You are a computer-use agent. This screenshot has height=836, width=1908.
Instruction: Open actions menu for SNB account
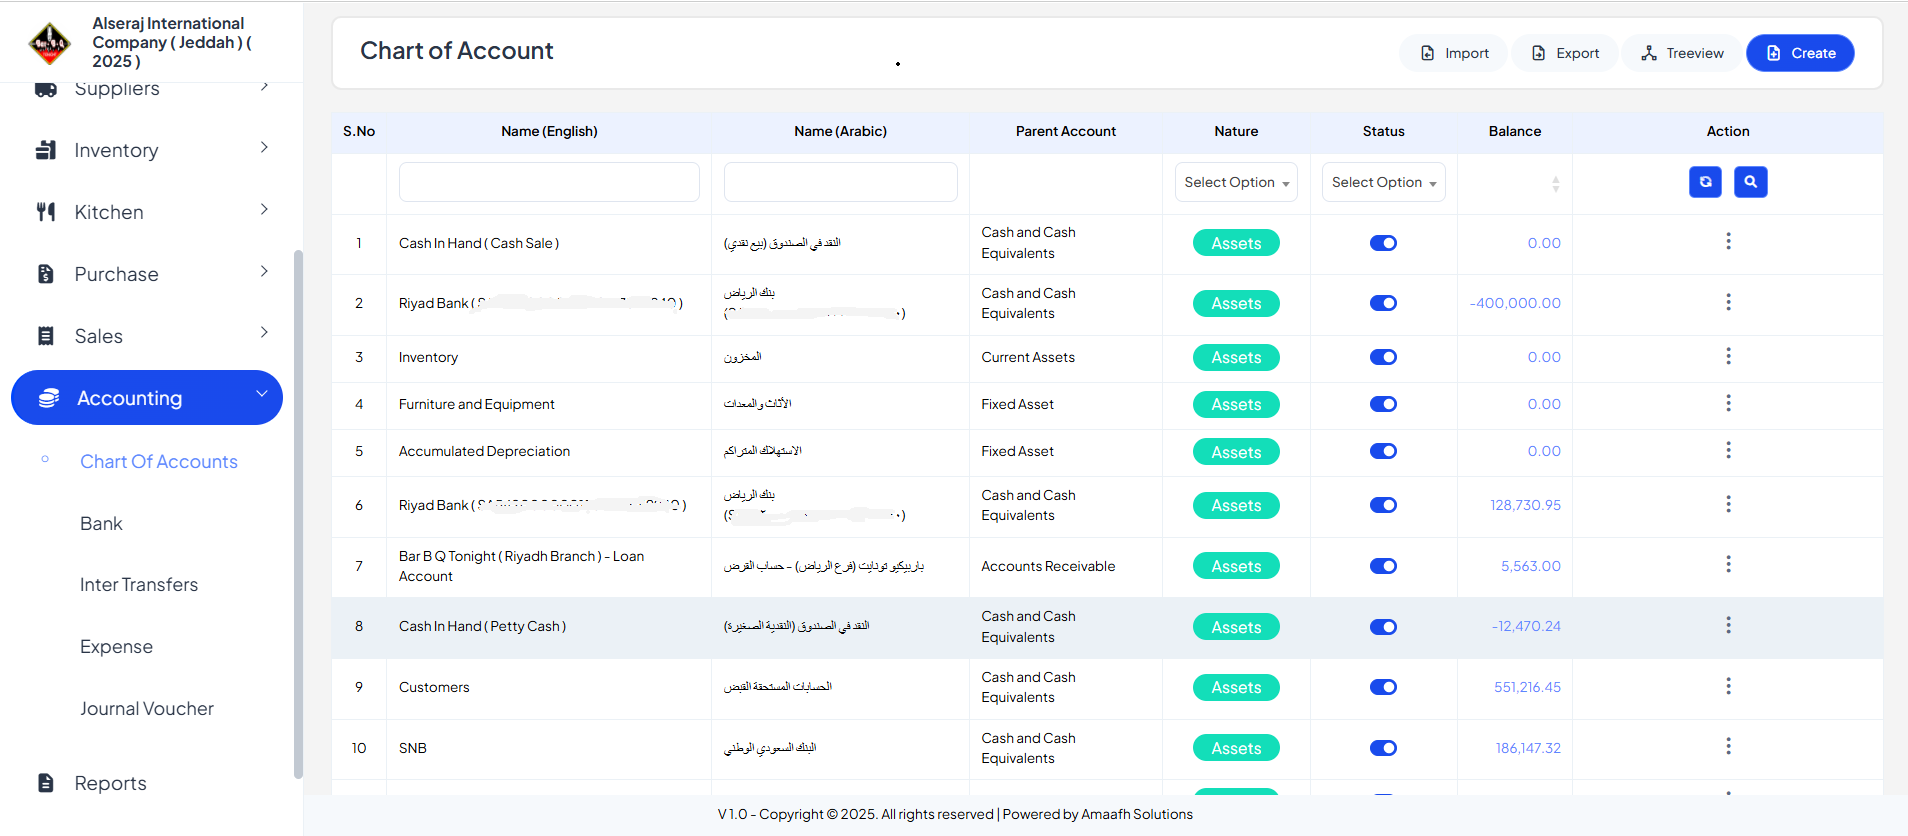(x=1728, y=747)
